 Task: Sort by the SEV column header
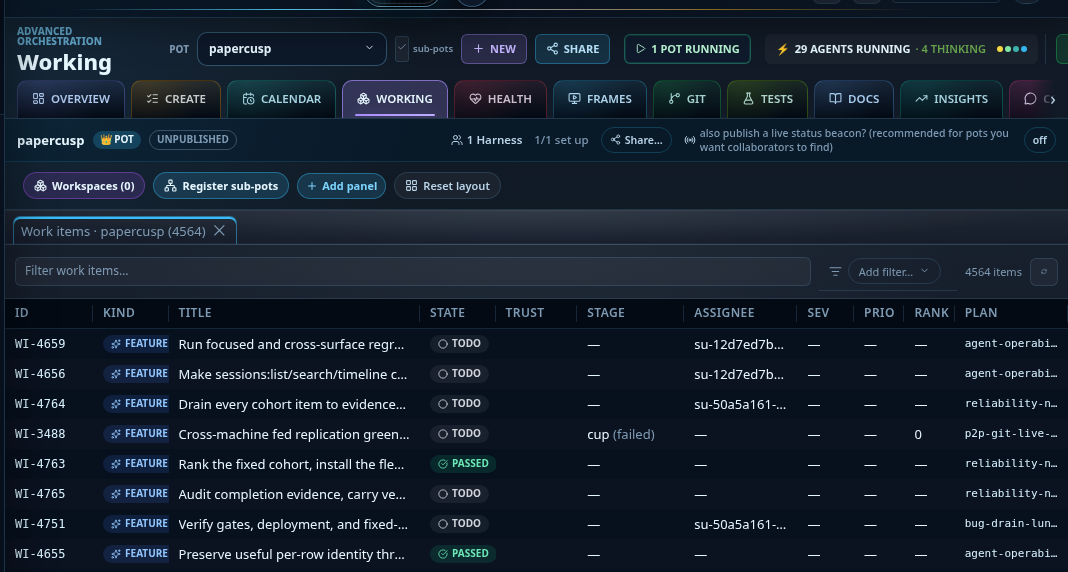click(x=818, y=313)
